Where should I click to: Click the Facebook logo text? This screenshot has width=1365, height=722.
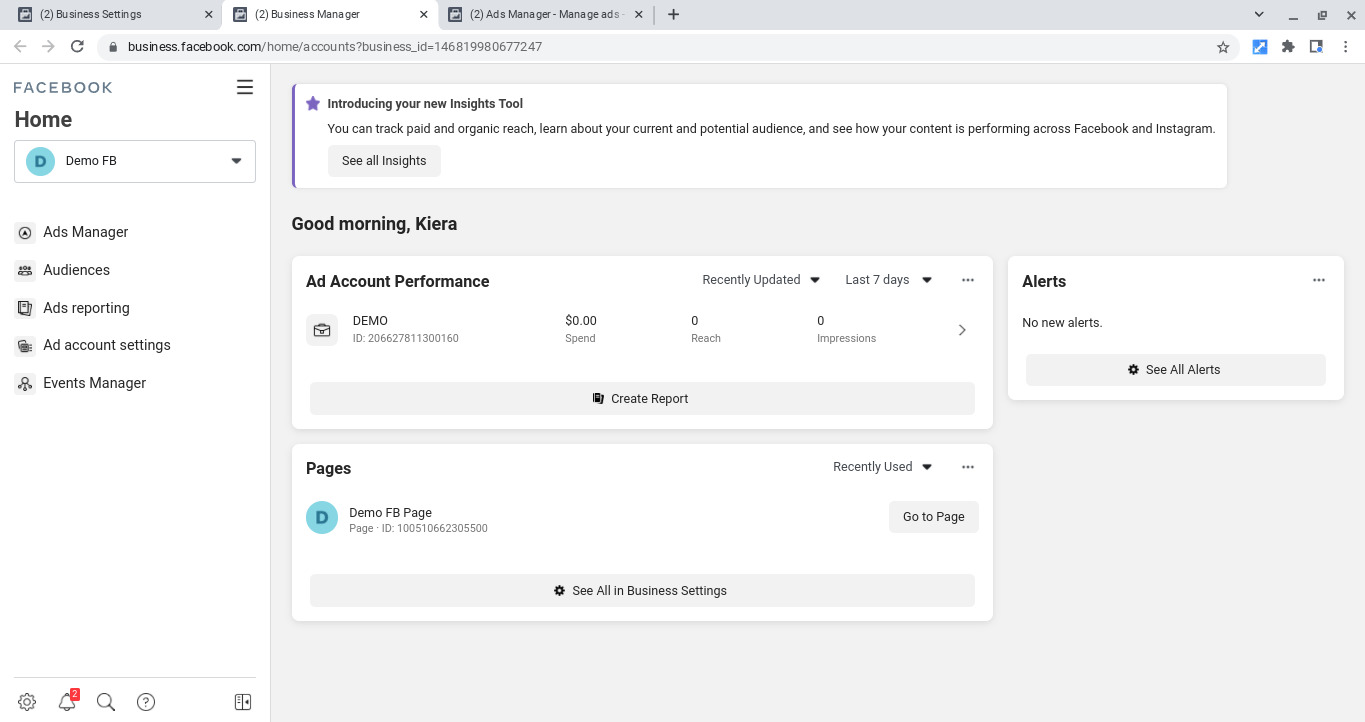tap(63, 88)
